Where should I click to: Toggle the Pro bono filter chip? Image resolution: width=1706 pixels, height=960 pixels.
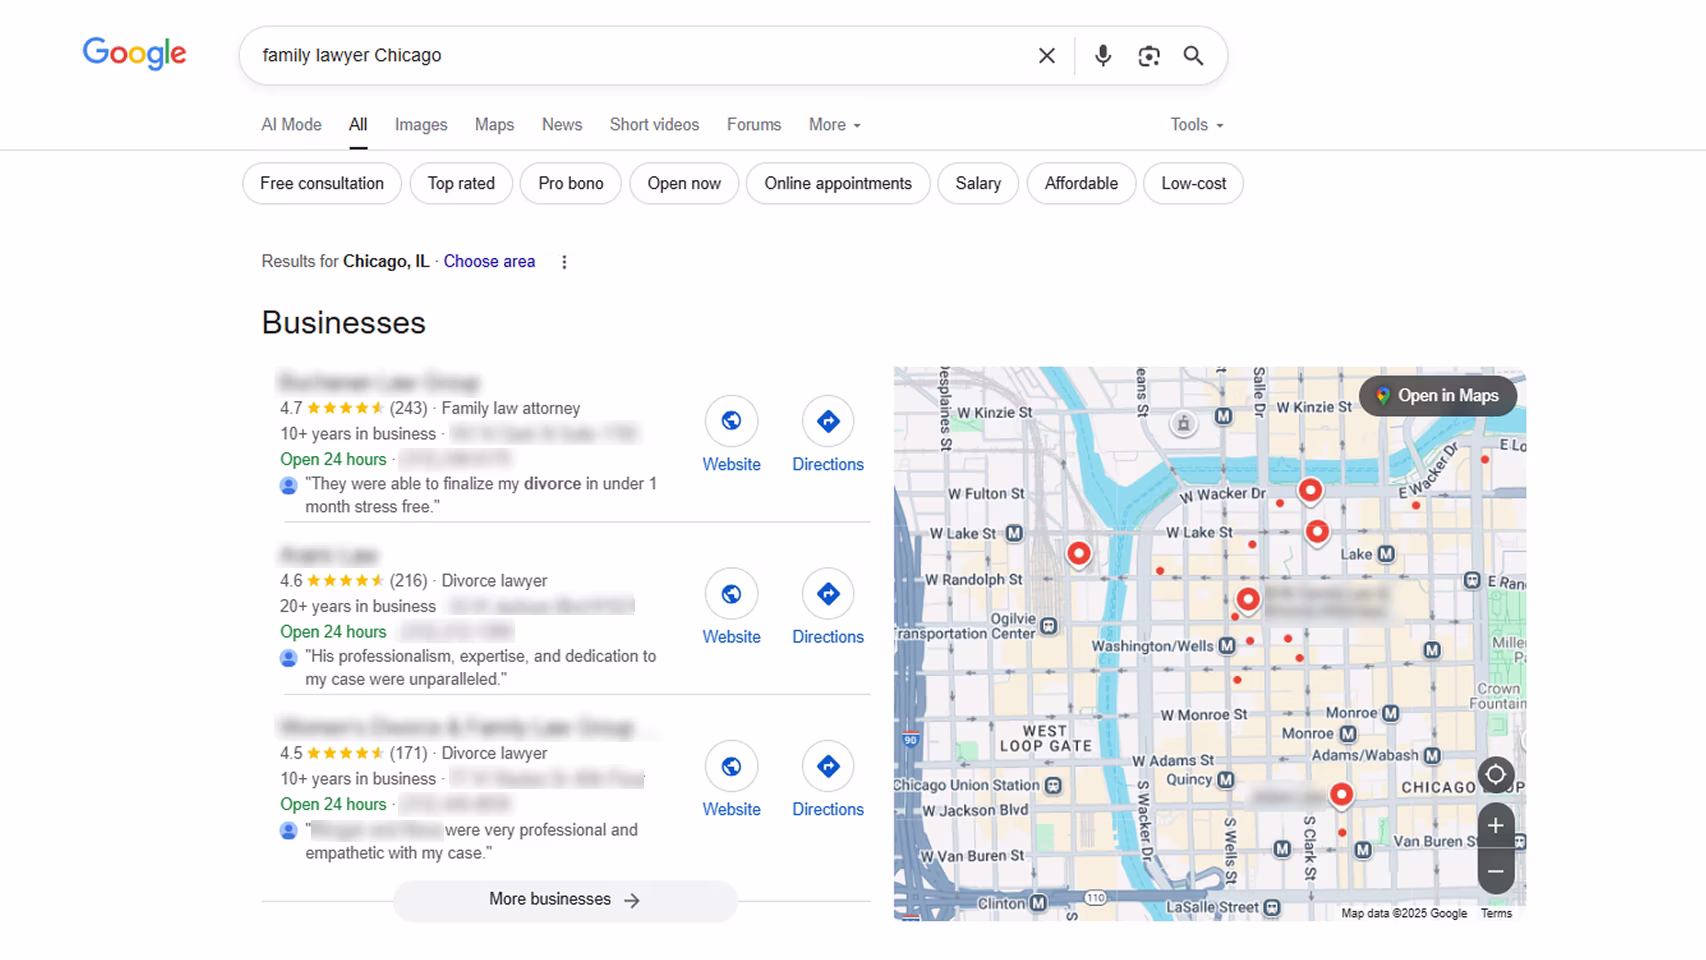click(571, 183)
